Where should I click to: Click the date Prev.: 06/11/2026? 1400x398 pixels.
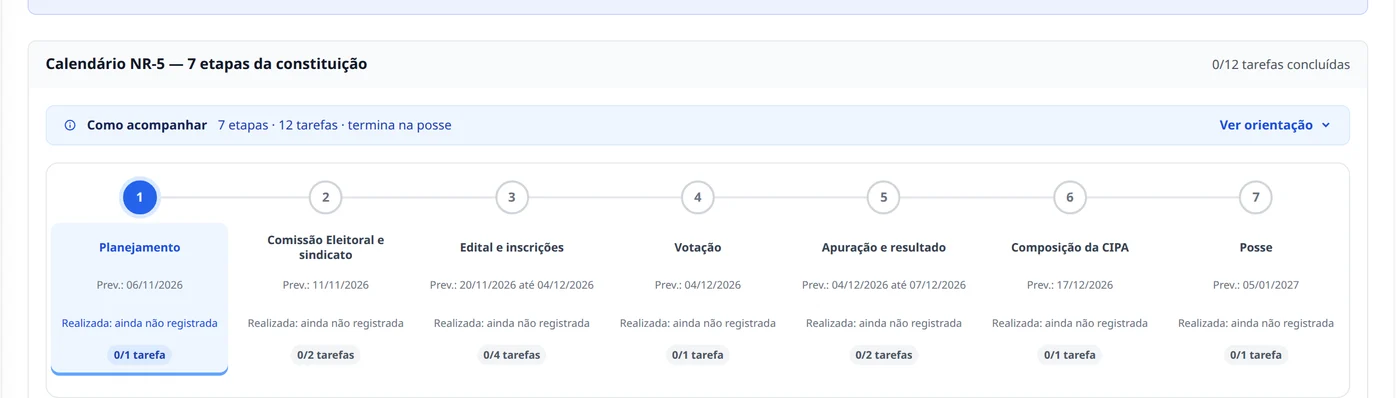tap(140, 286)
